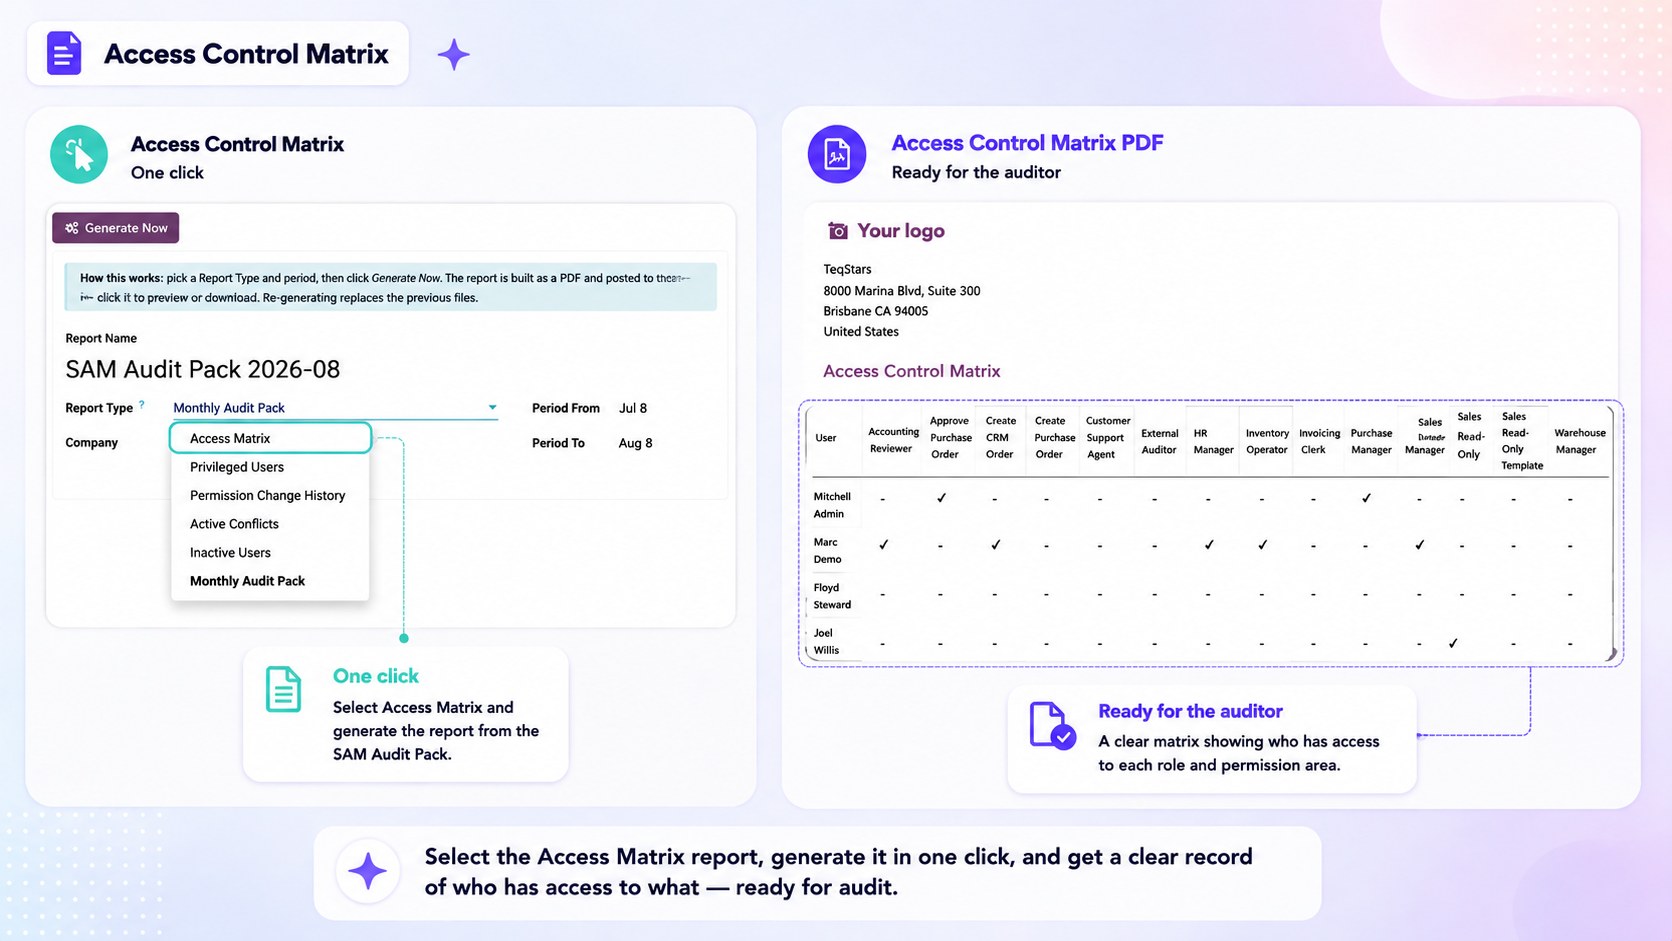The image size is (1672, 941).
Task: Click the How this works info banner
Action: coord(390,287)
